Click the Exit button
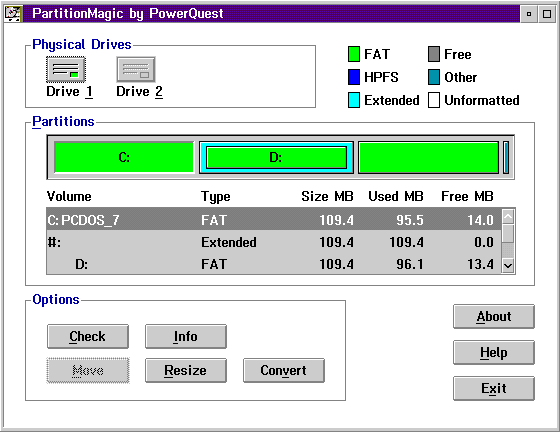Screen dimensions: 560x432 tap(494, 388)
